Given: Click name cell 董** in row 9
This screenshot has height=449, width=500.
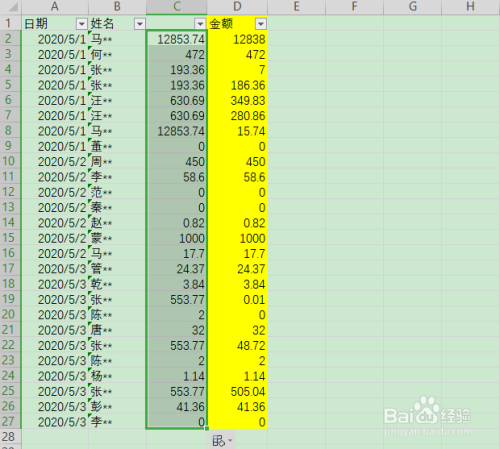Looking at the screenshot, I should tap(117, 146).
